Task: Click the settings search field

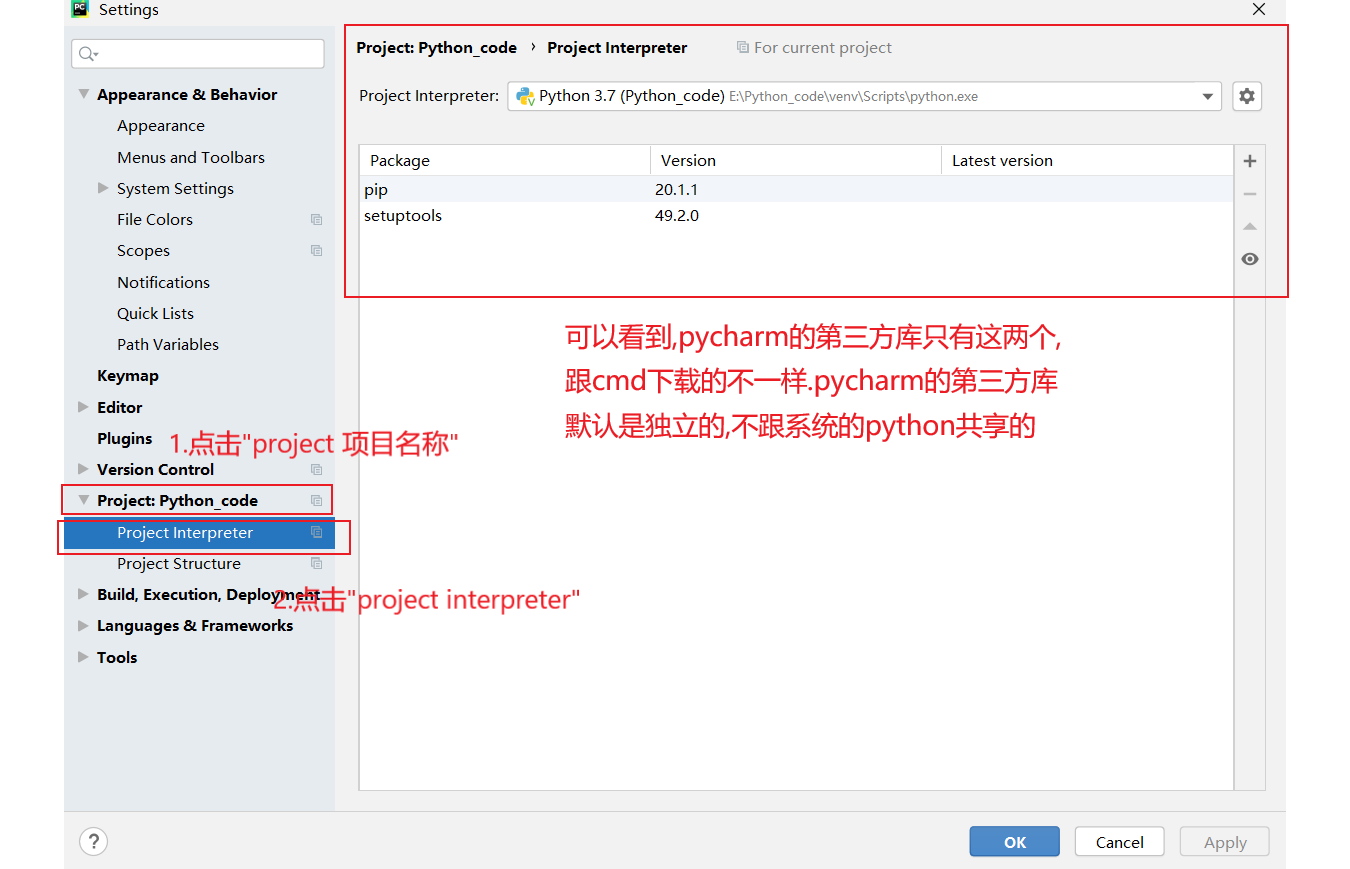Action: pyautogui.click(x=198, y=54)
